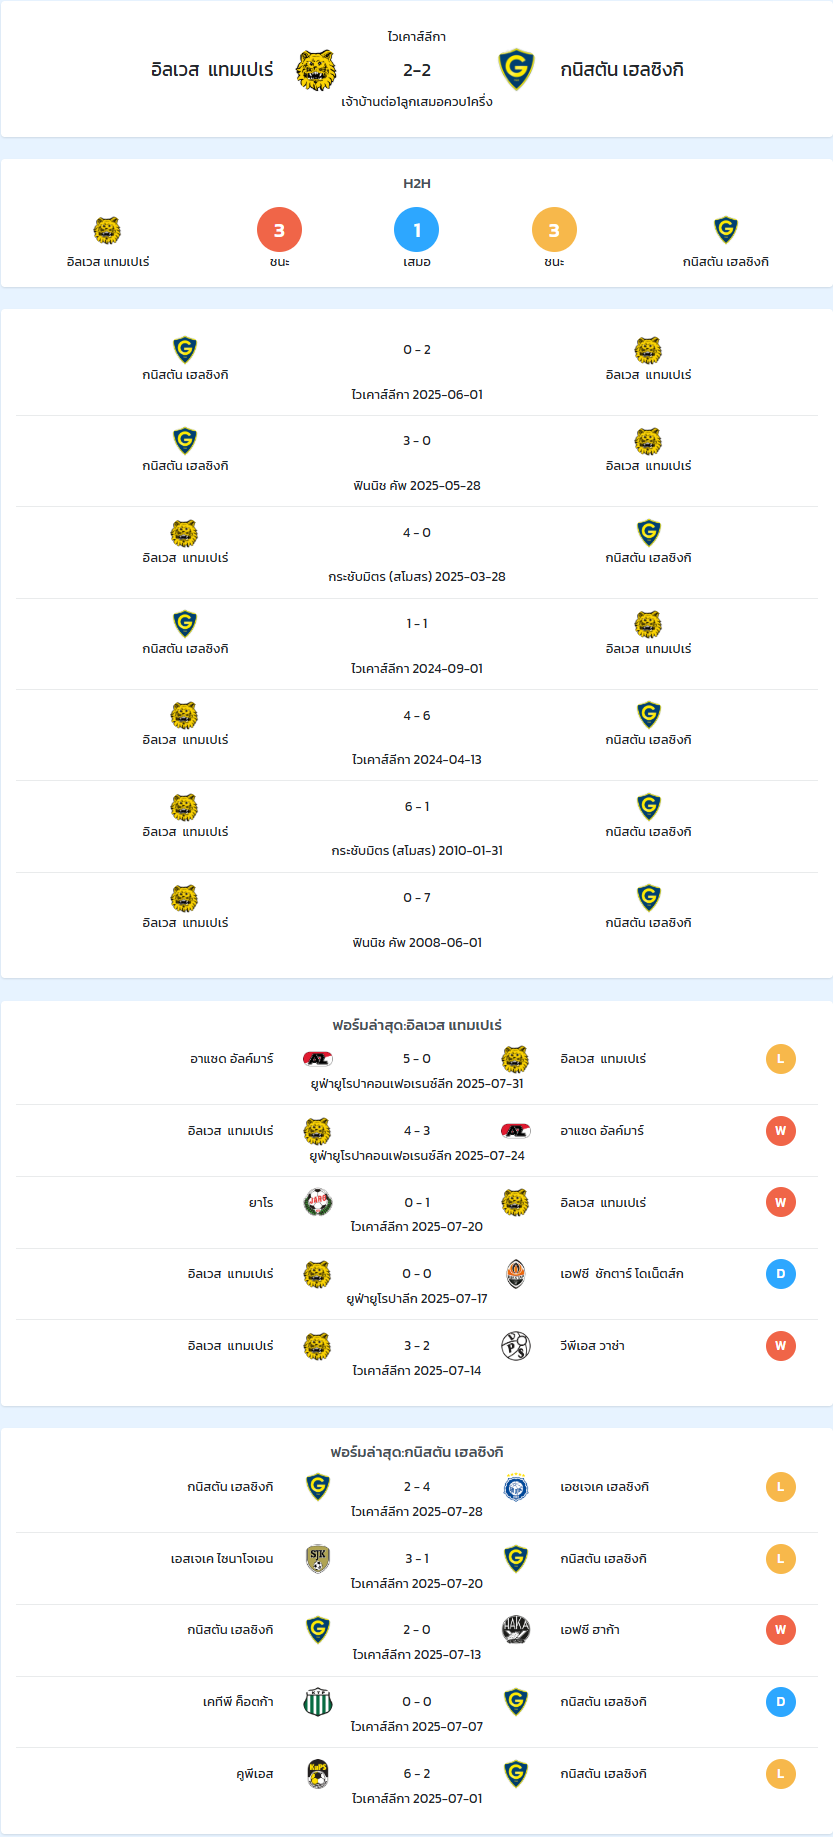Click the D badge for Shakhtar 0-0 match
This screenshot has height=1837, width=833.
point(781,1274)
